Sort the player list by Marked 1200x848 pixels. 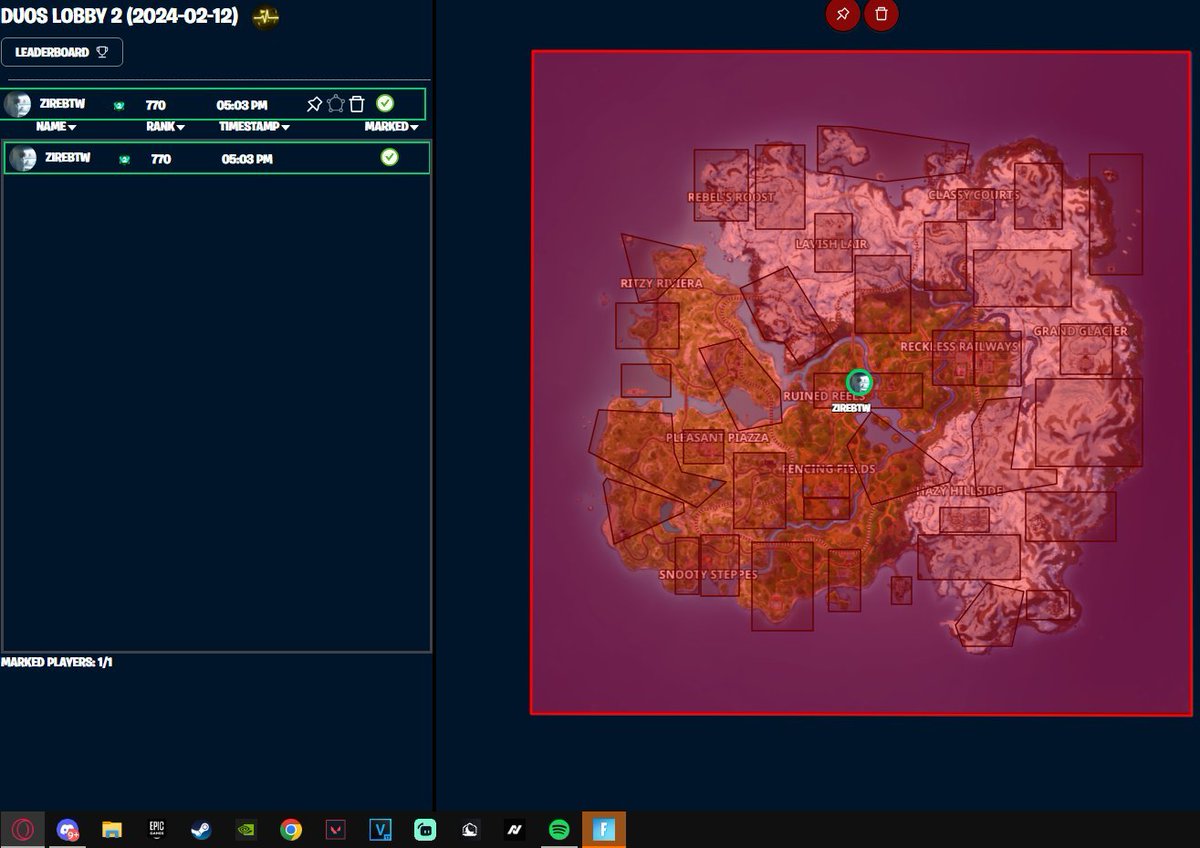(x=391, y=127)
